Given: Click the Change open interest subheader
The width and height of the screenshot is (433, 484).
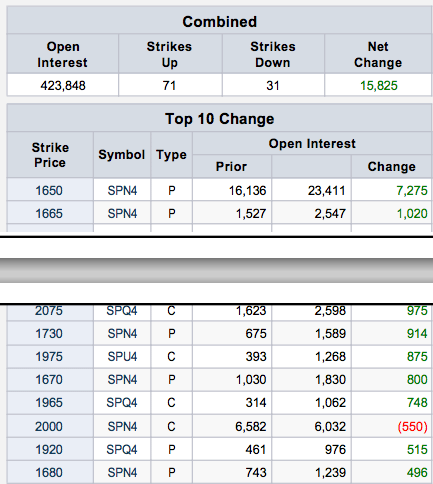Looking at the screenshot, I should [x=392, y=166].
